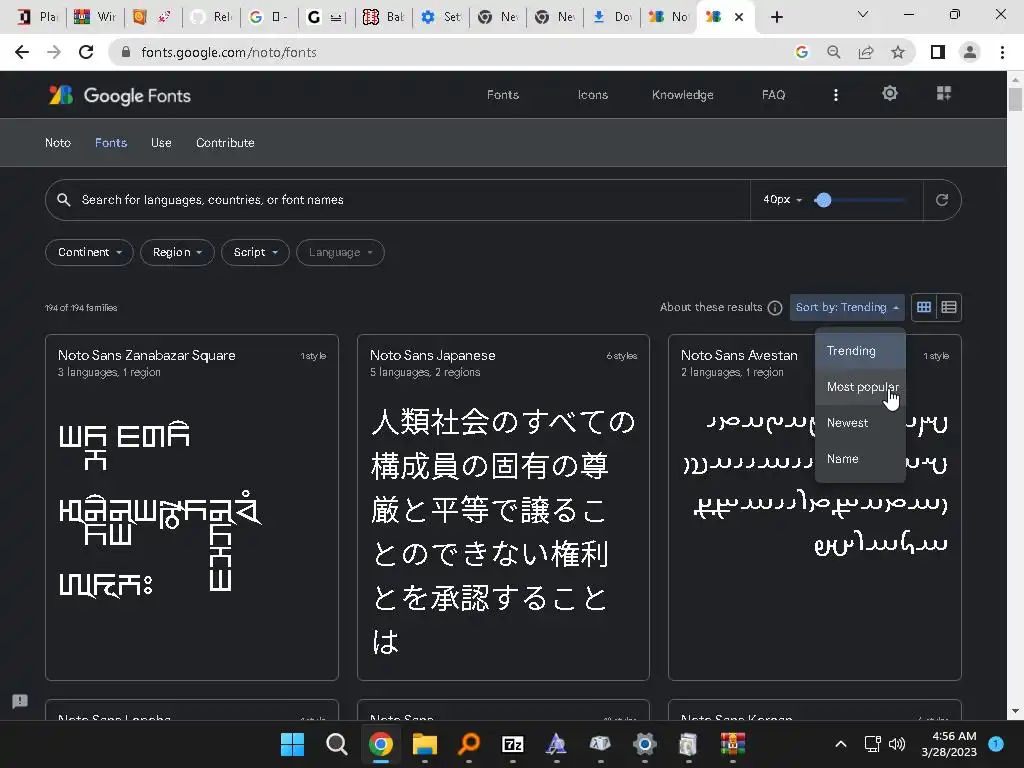
Task: Open Windows Settings gear from taskbar
Action: (x=645, y=744)
